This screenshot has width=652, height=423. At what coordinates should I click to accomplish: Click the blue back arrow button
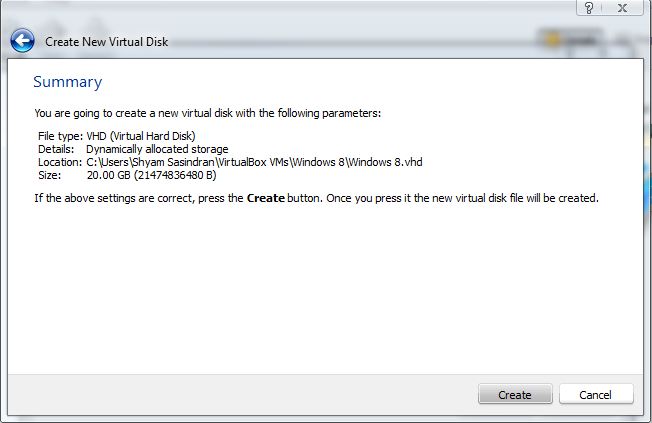pos(22,42)
